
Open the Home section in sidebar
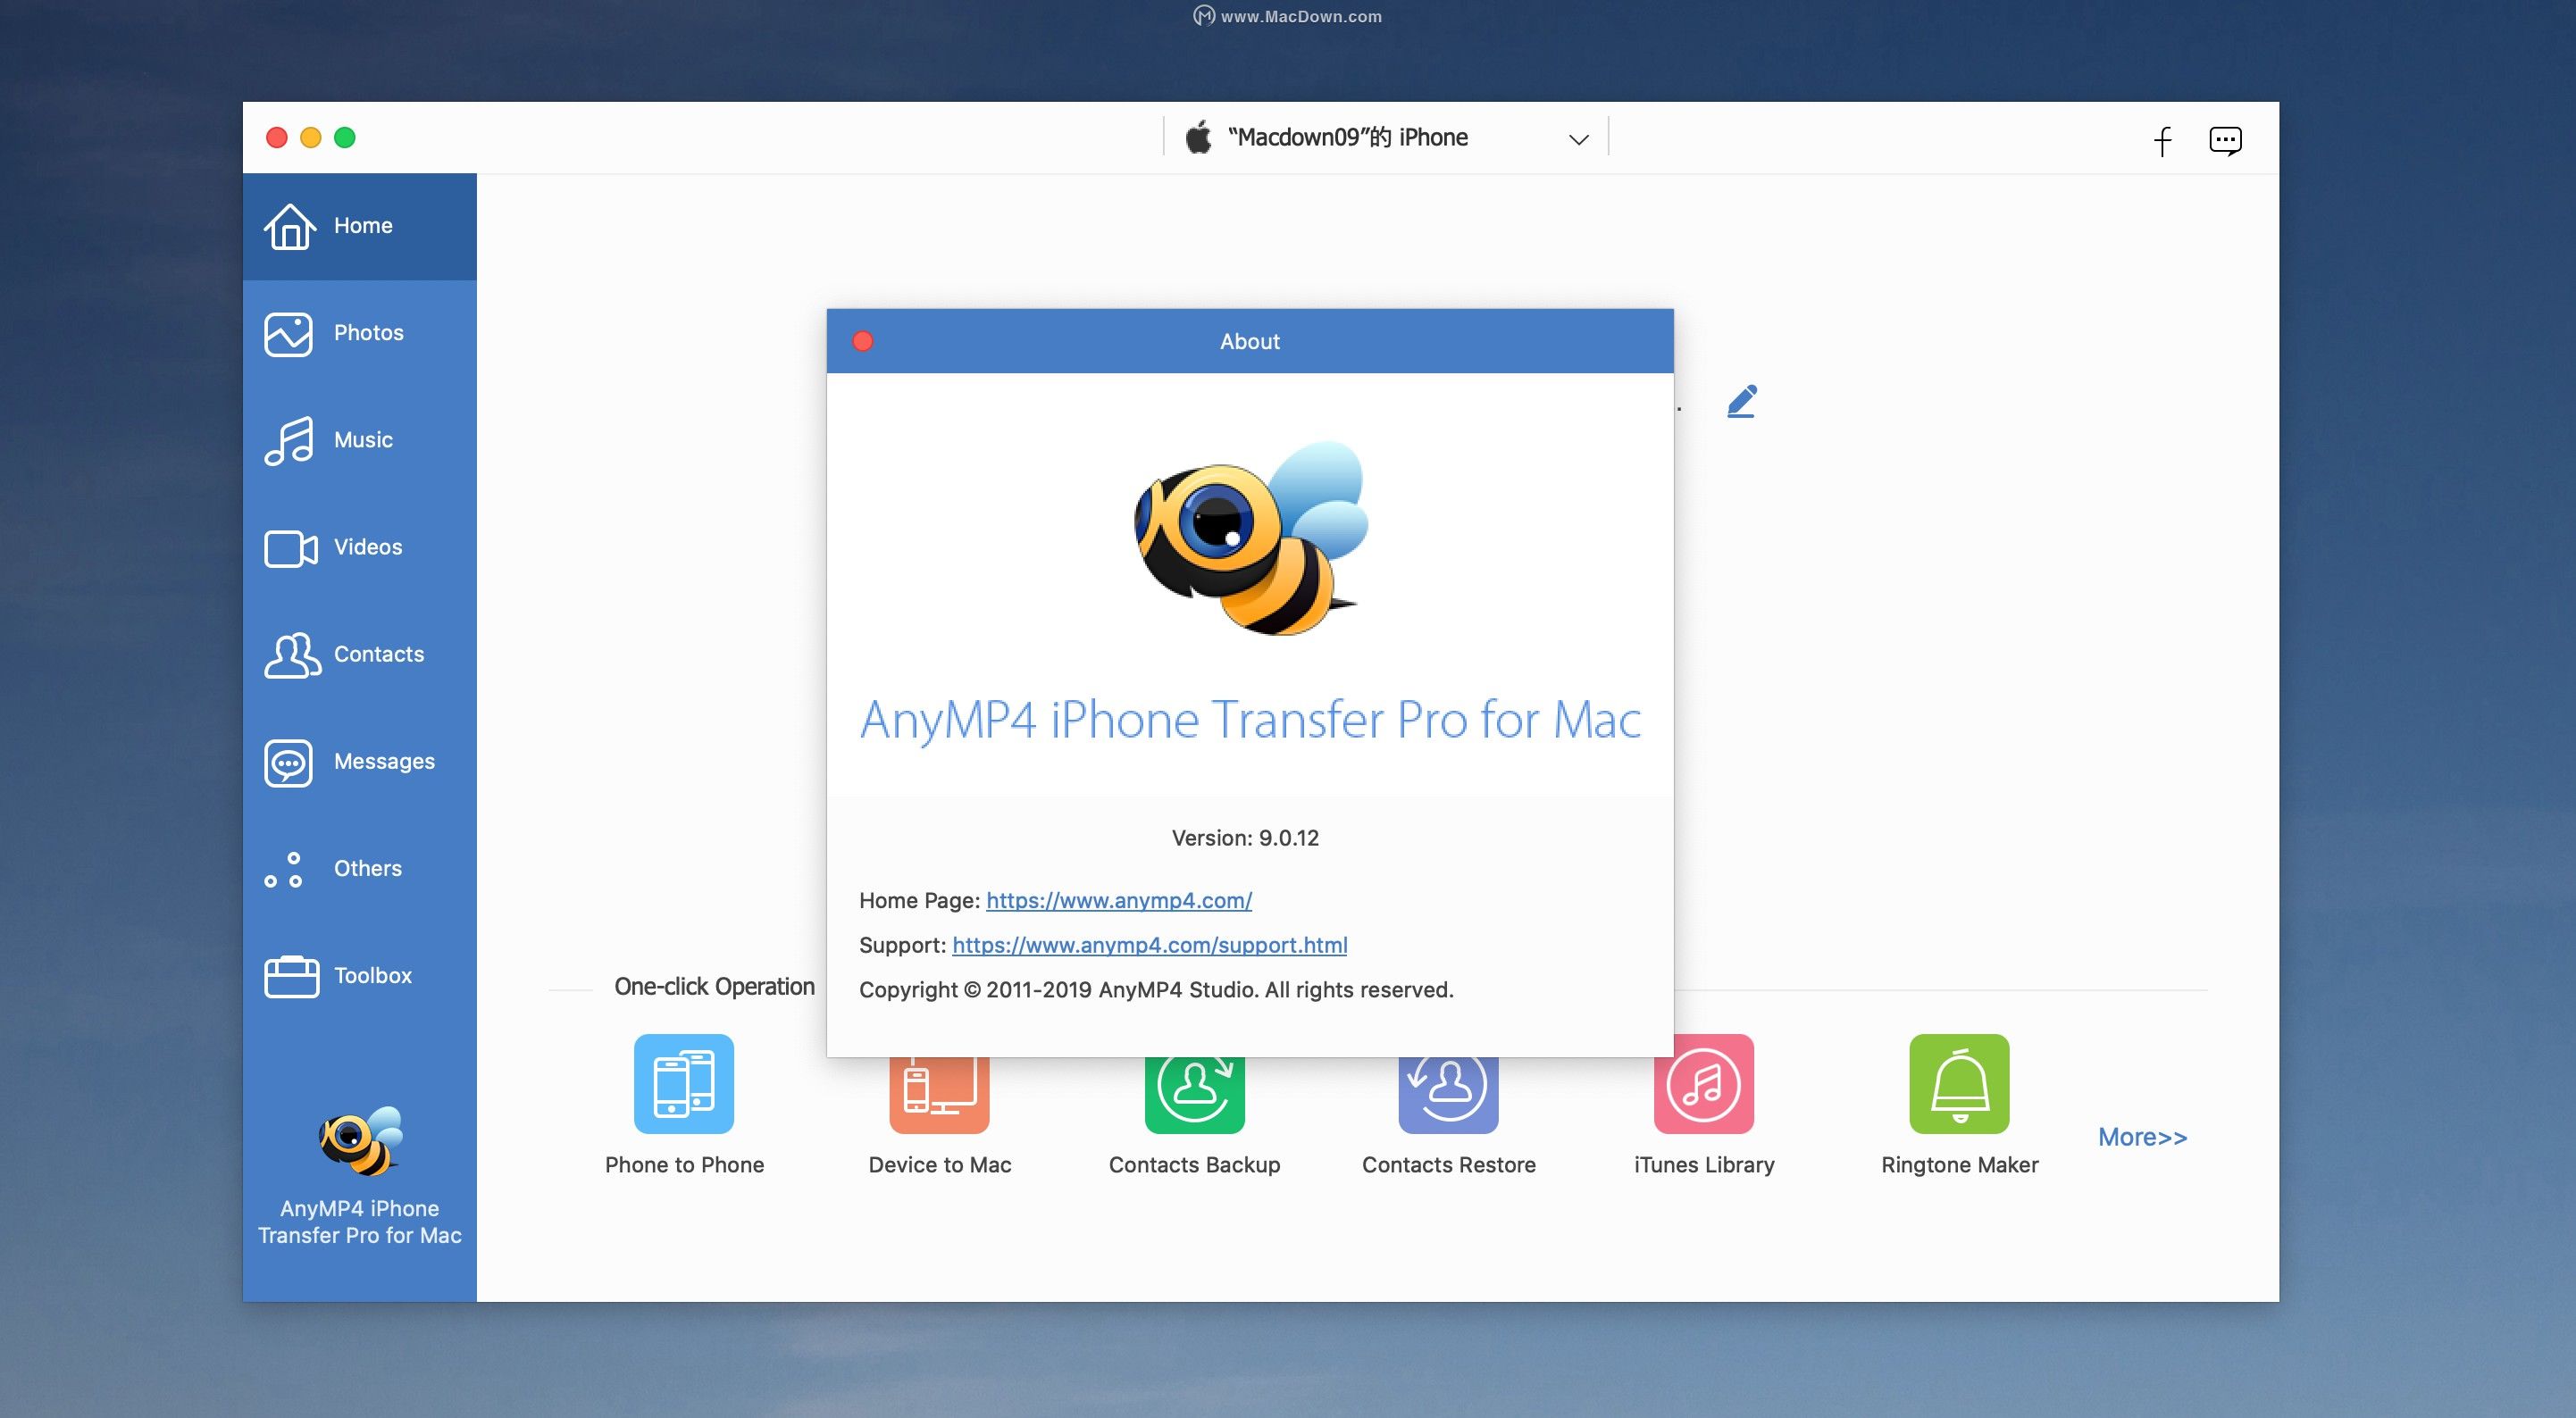pos(359,226)
